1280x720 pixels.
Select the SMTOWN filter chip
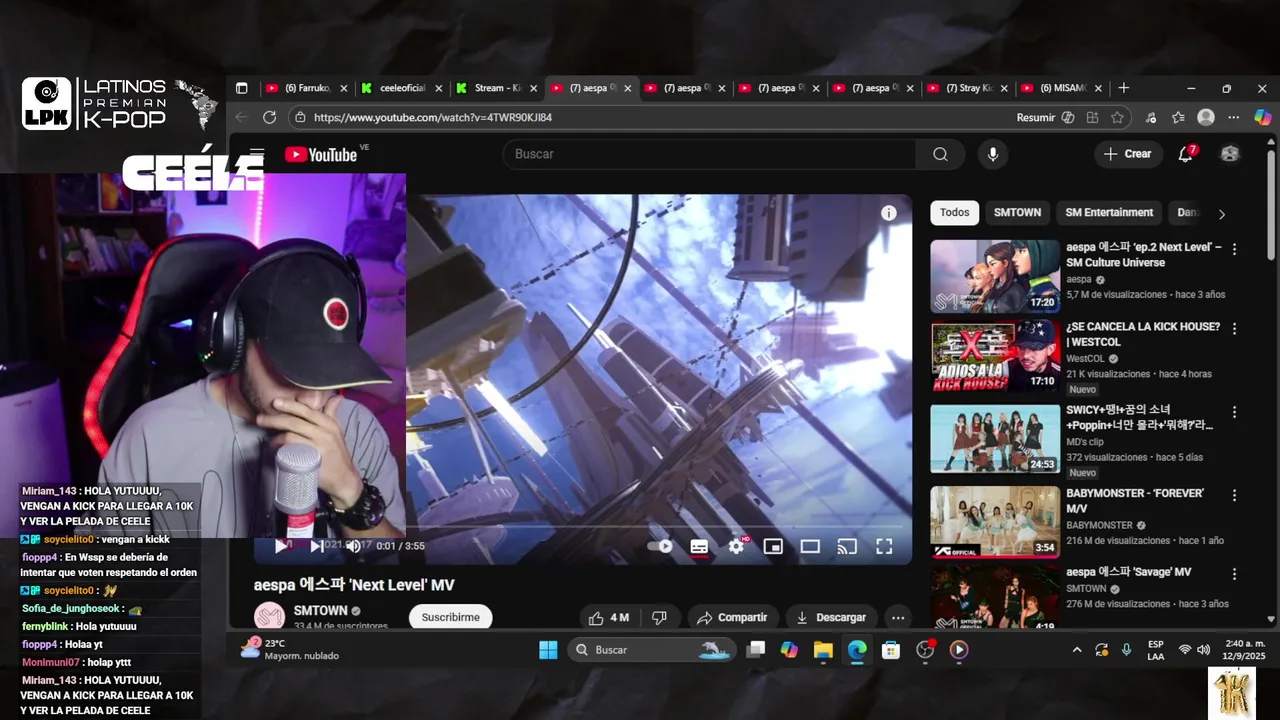click(1017, 212)
